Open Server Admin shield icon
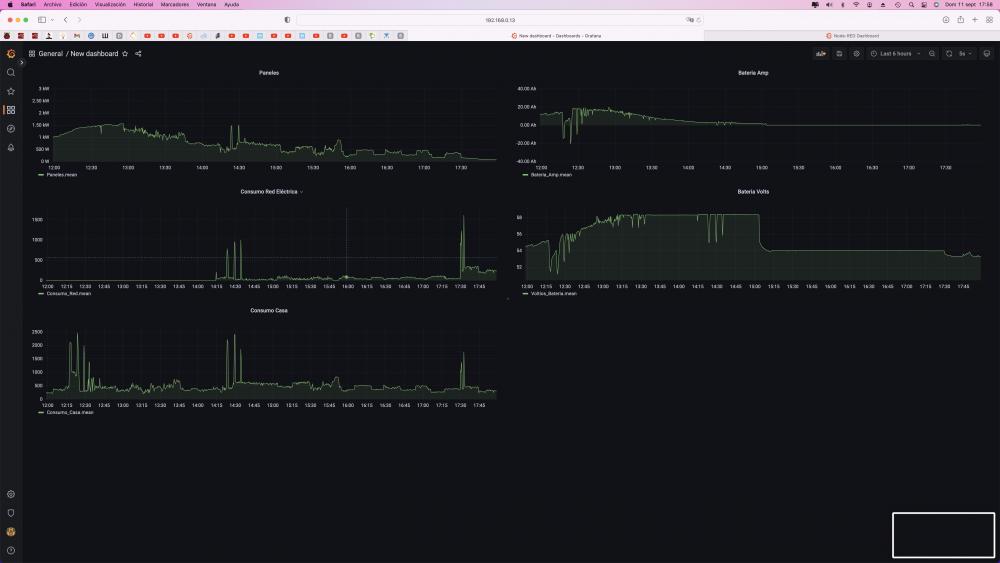The image size is (1000, 563). (x=11, y=513)
